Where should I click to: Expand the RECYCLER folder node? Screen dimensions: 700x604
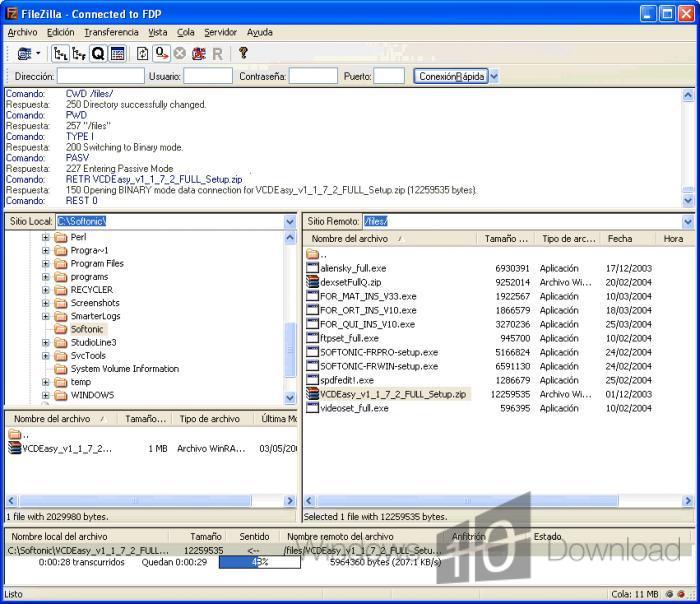tap(46, 290)
